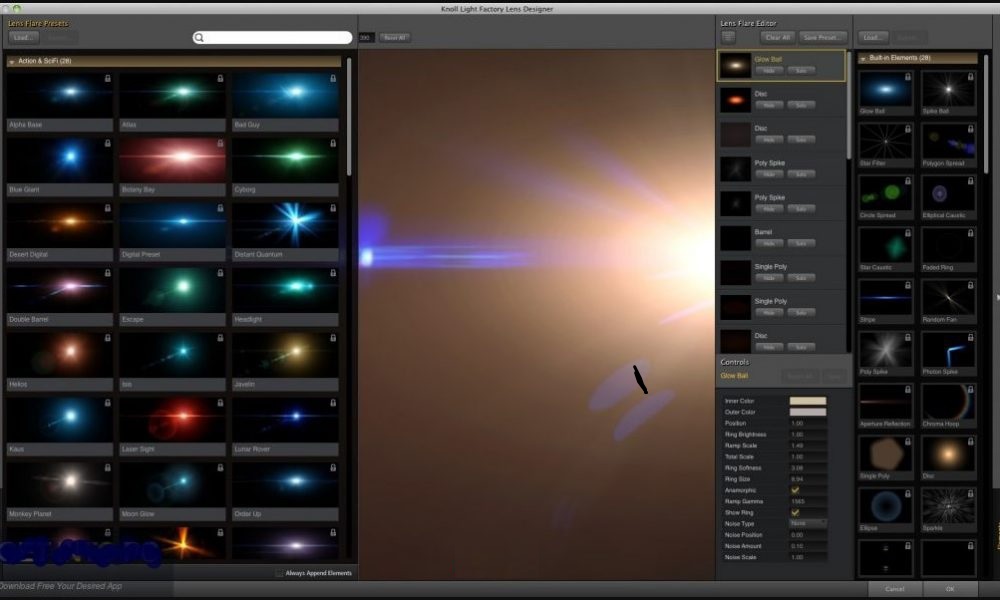Select the Desert Digital preset thumbnail
1000x600 pixels.
tap(60, 224)
